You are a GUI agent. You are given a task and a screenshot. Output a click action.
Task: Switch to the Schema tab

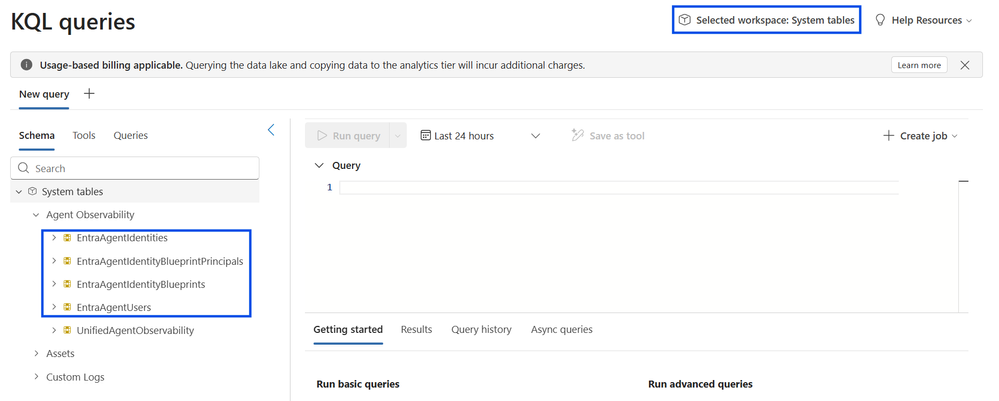[x=36, y=135]
